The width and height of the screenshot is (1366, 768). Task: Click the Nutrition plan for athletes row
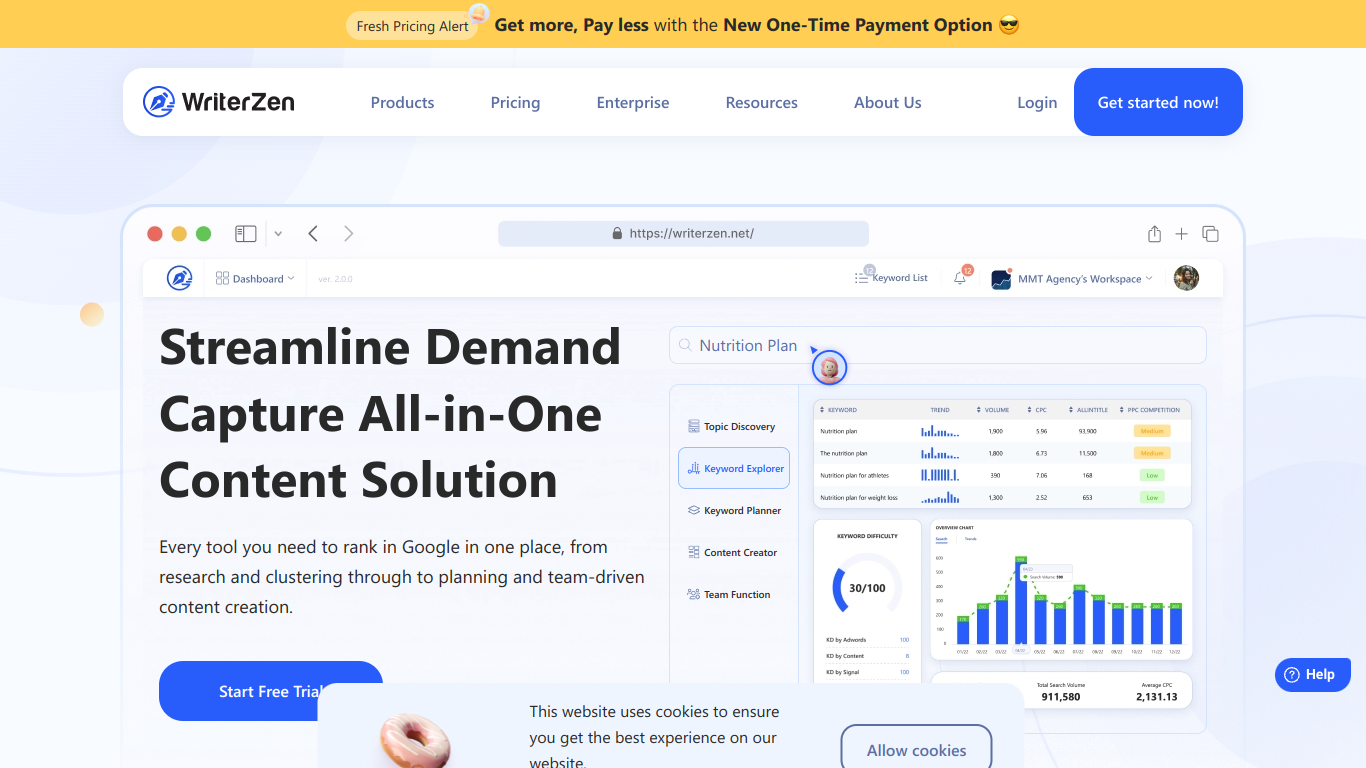1003,475
